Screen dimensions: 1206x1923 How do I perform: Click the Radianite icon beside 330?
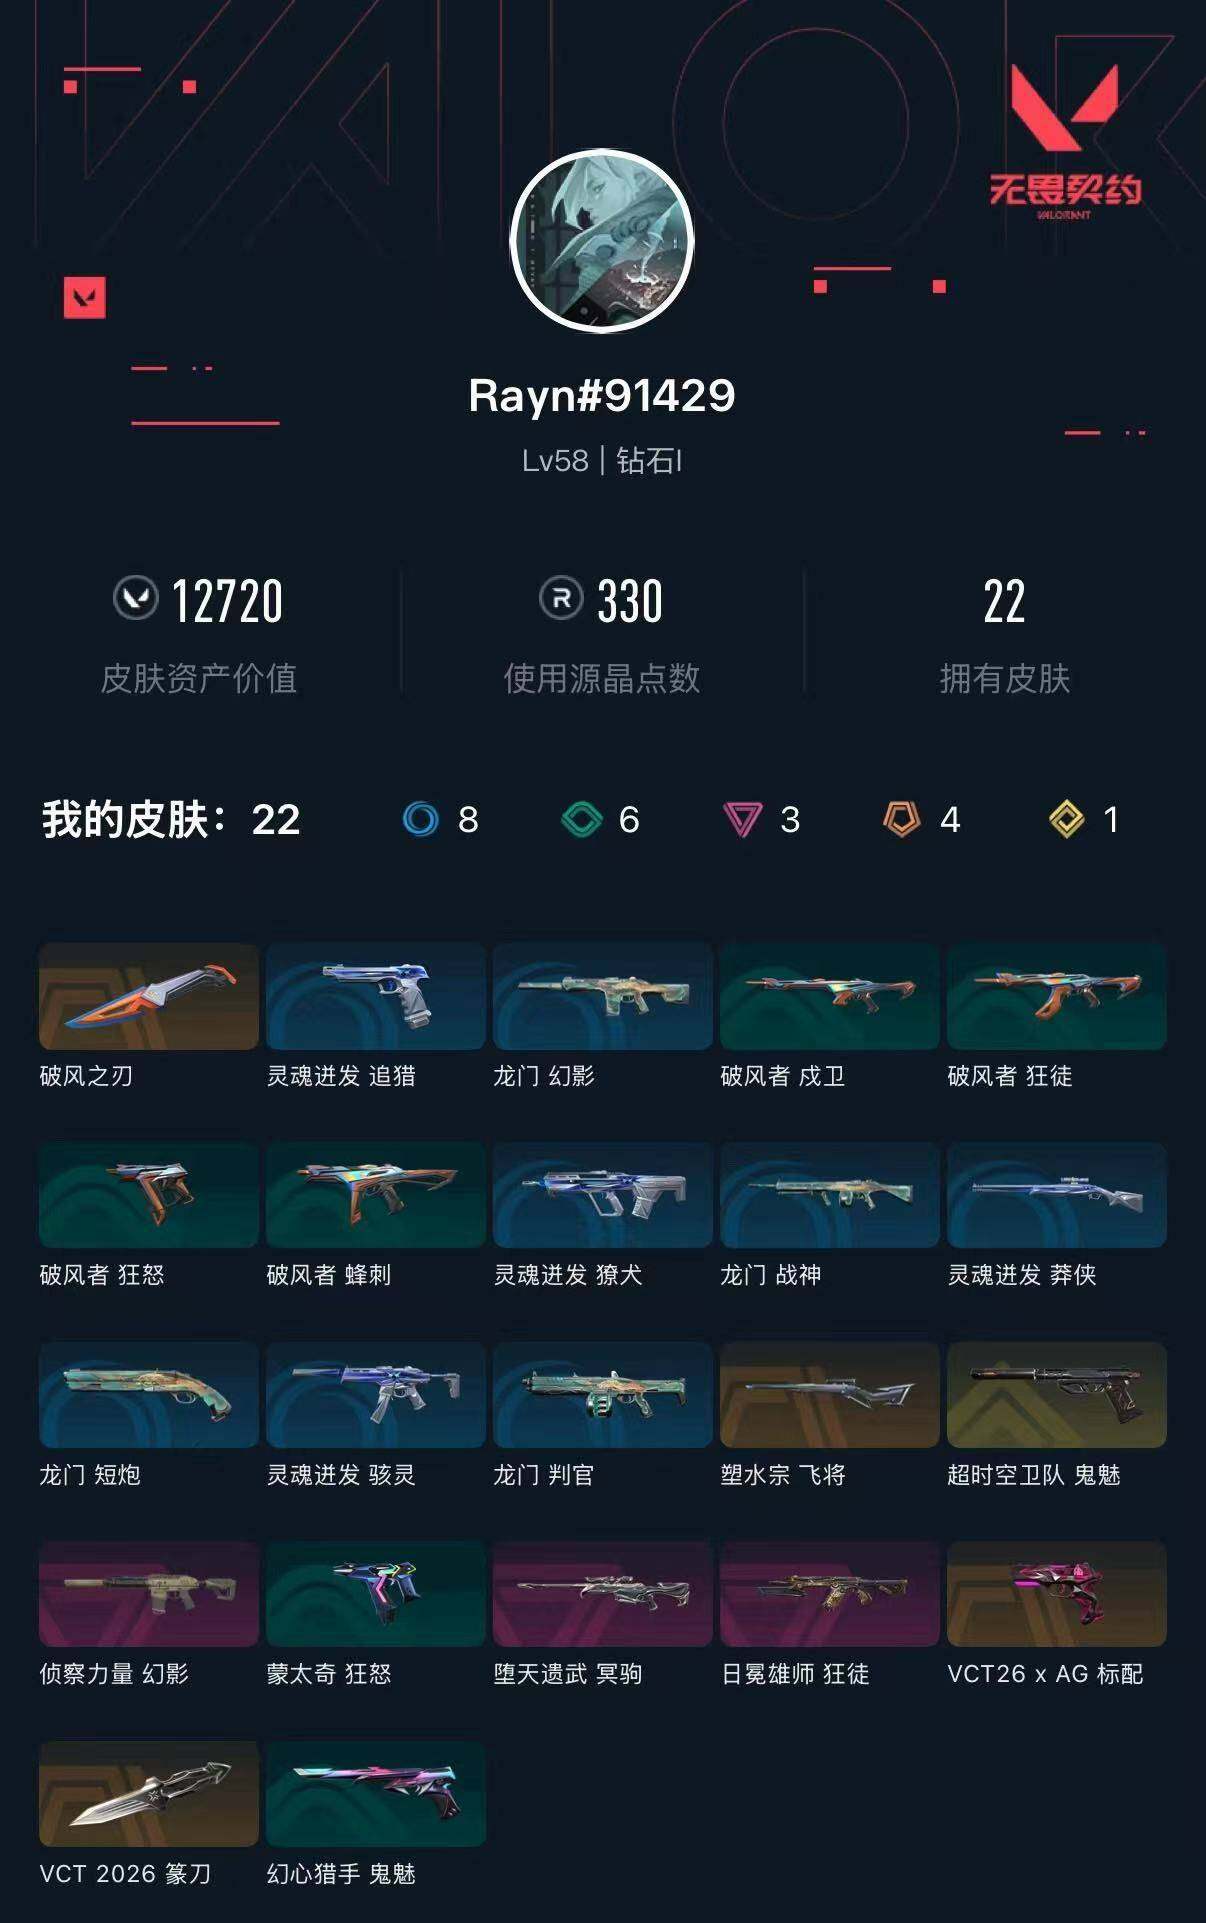(x=561, y=598)
